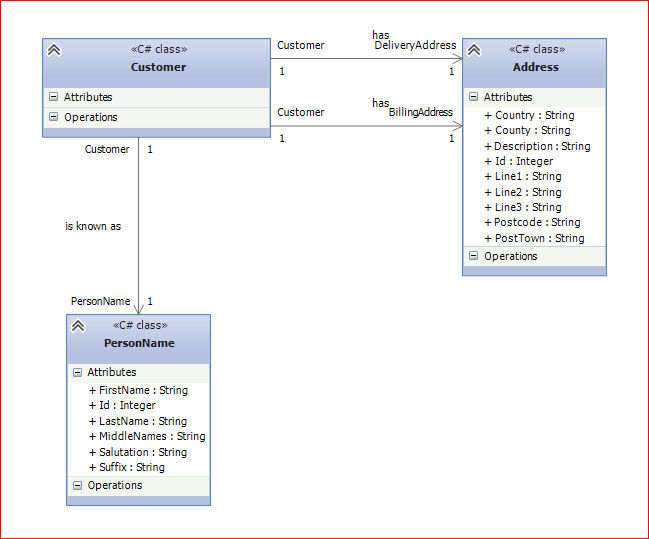Collapse the Customer class chevron icon

pos(54,50)
